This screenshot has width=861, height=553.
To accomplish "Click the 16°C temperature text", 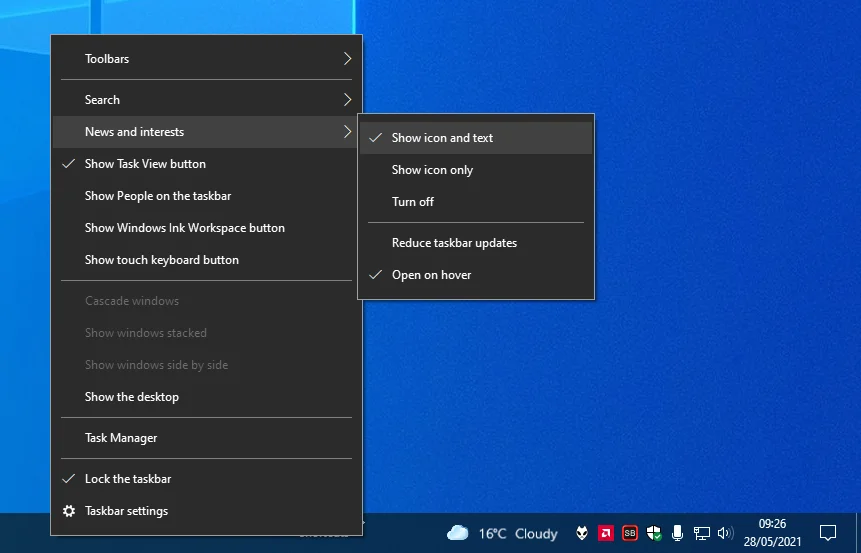I will coord(492,534).
